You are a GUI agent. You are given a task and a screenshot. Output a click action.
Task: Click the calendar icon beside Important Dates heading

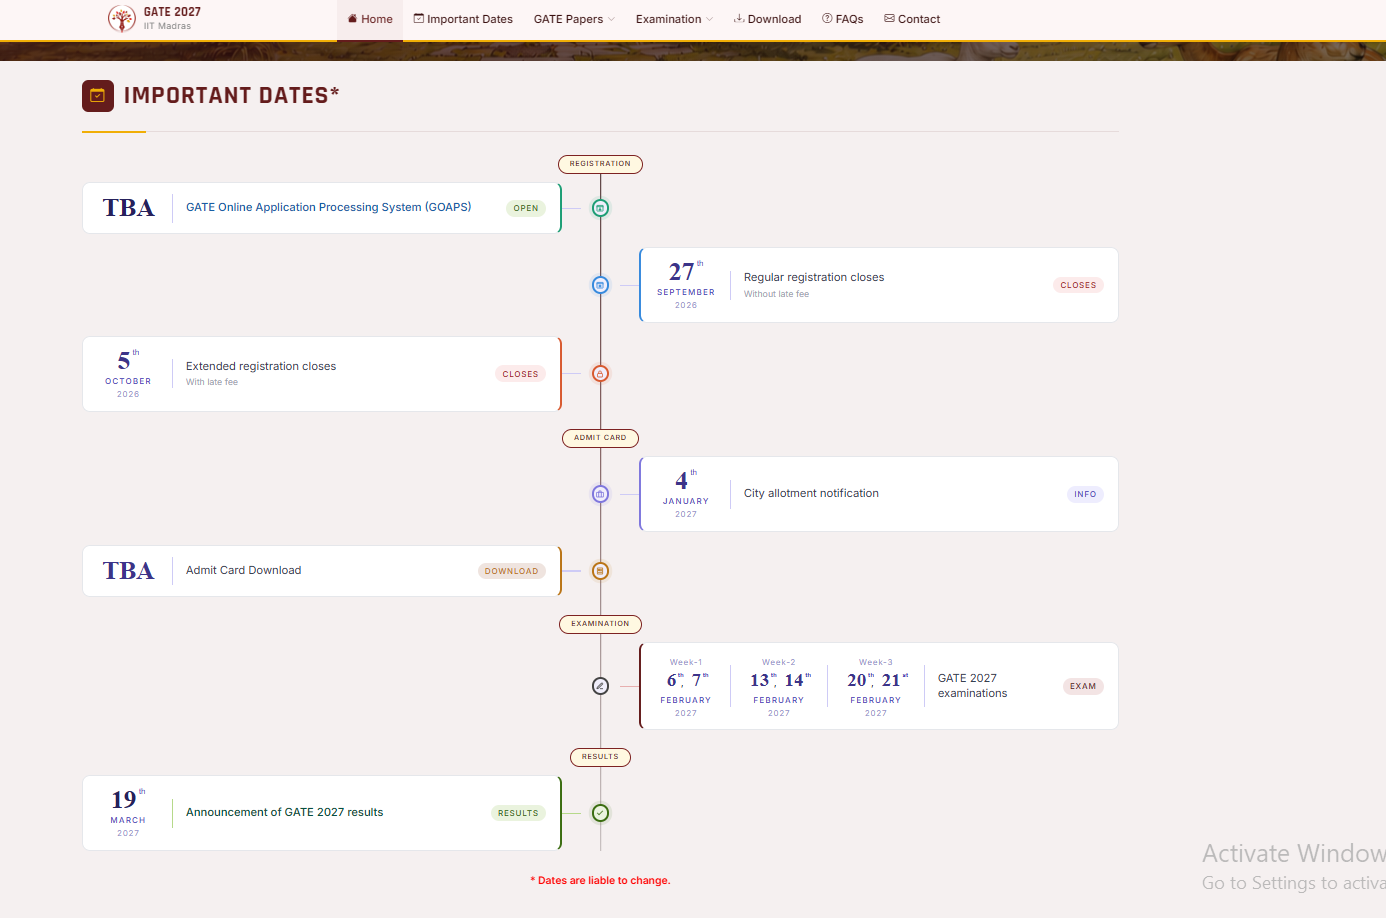98,96
